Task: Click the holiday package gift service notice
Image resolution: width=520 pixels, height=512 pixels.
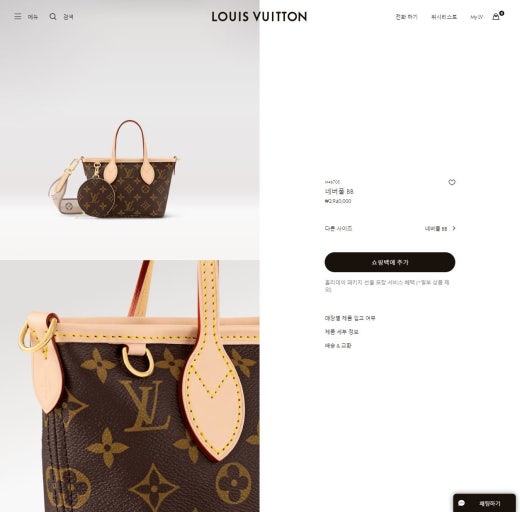Action: point(387,286)
